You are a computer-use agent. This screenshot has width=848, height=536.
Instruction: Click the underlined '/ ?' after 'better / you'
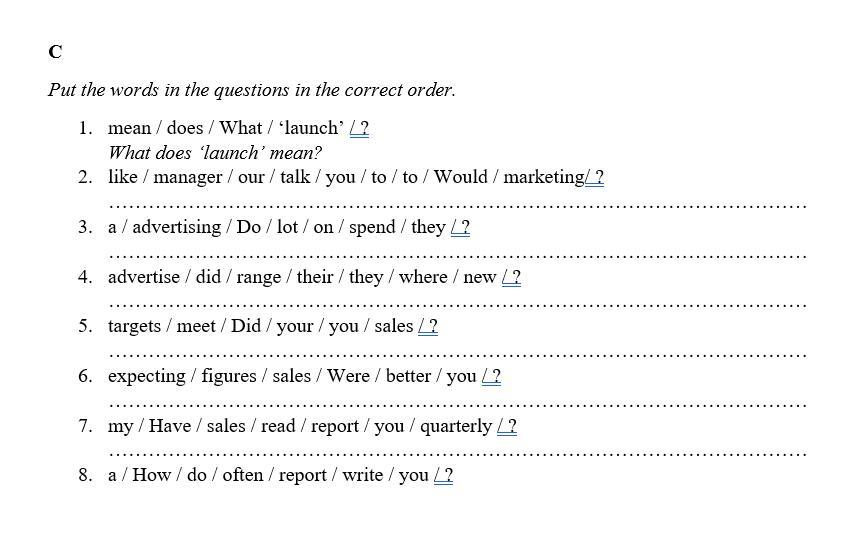[491, 376]
